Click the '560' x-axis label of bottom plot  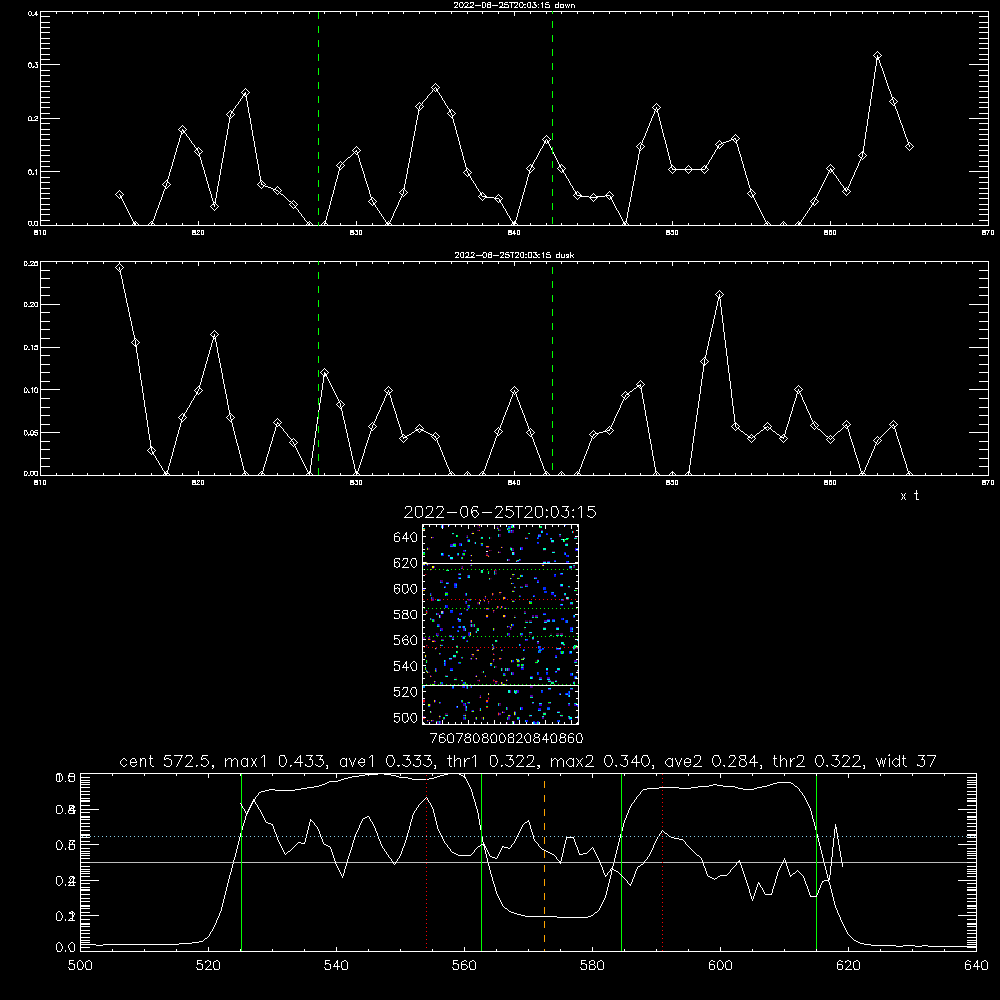click(464, 966)
